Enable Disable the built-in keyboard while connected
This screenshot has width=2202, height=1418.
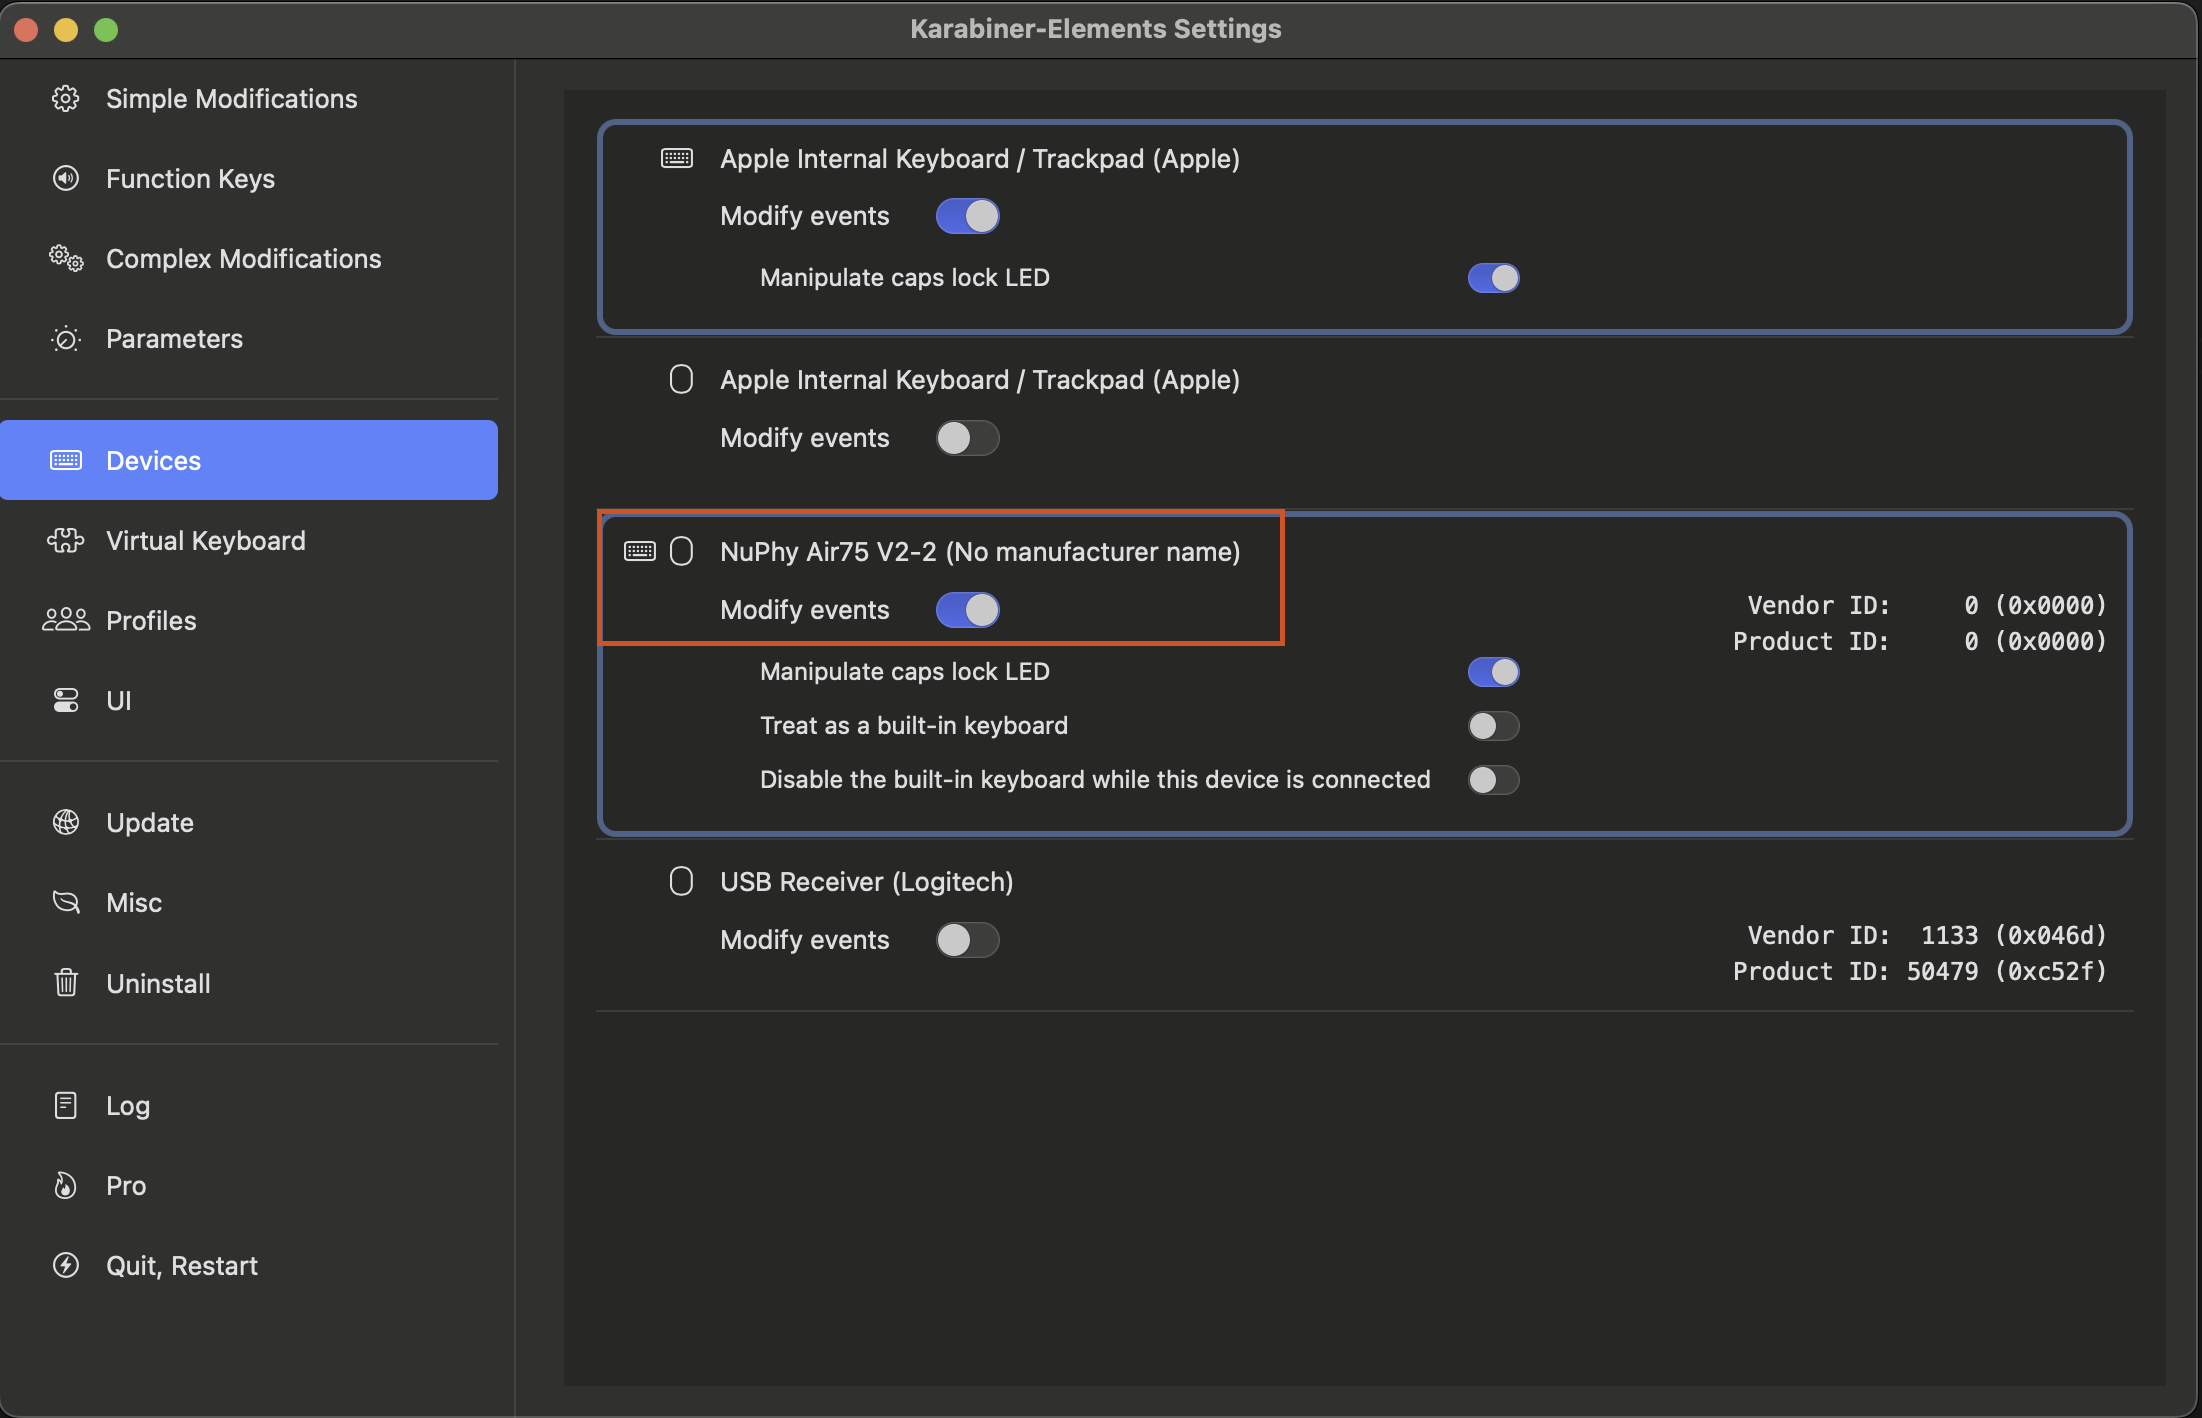click(x=1493, y=780)
